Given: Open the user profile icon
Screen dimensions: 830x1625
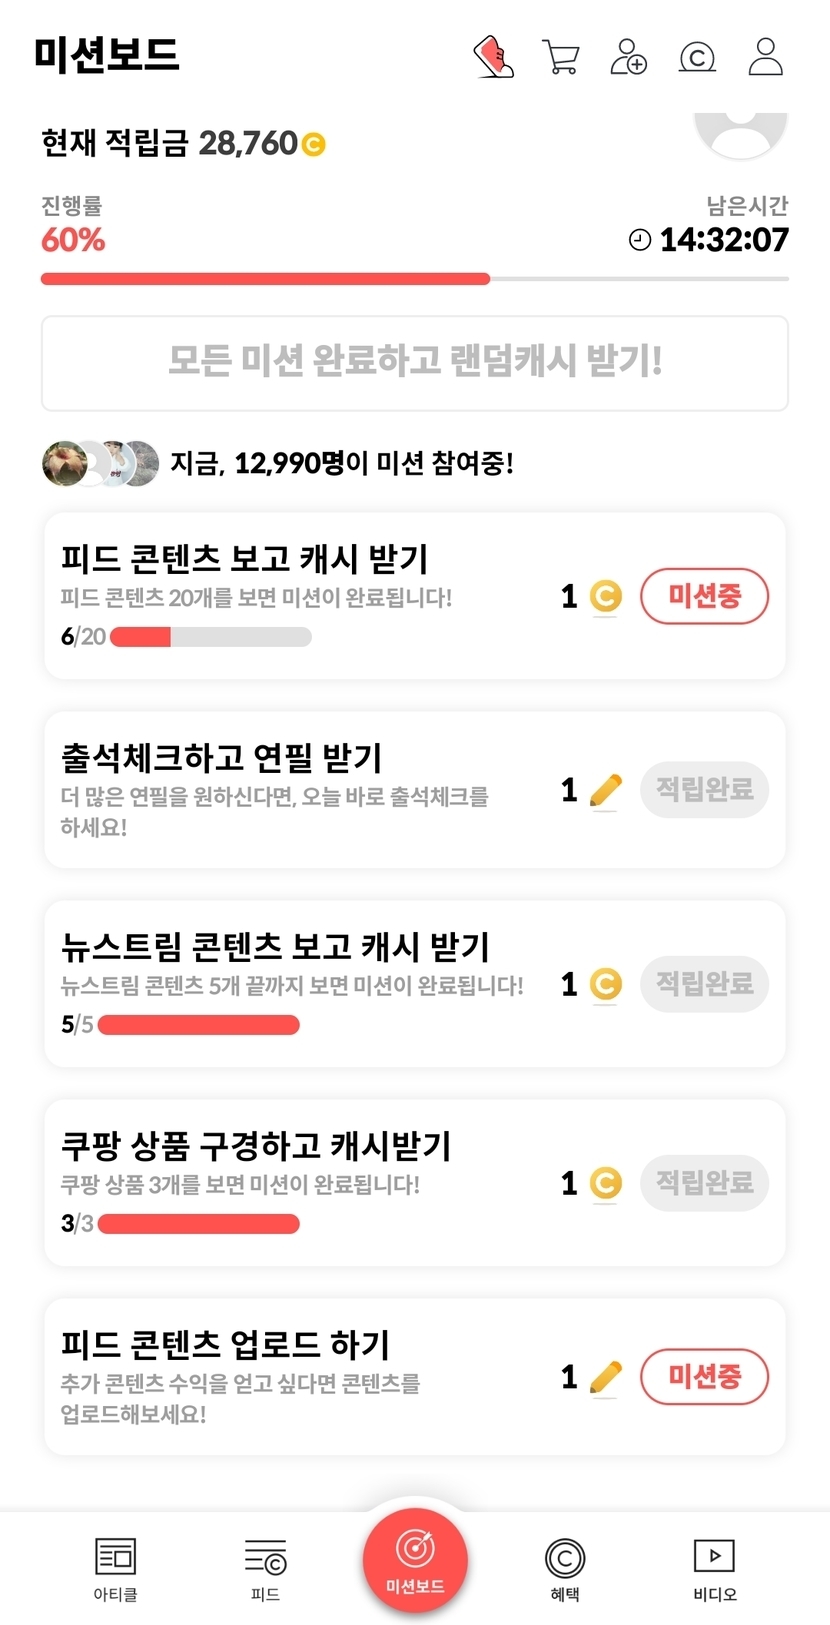Looking at the screenshot, I should point(766,56).
